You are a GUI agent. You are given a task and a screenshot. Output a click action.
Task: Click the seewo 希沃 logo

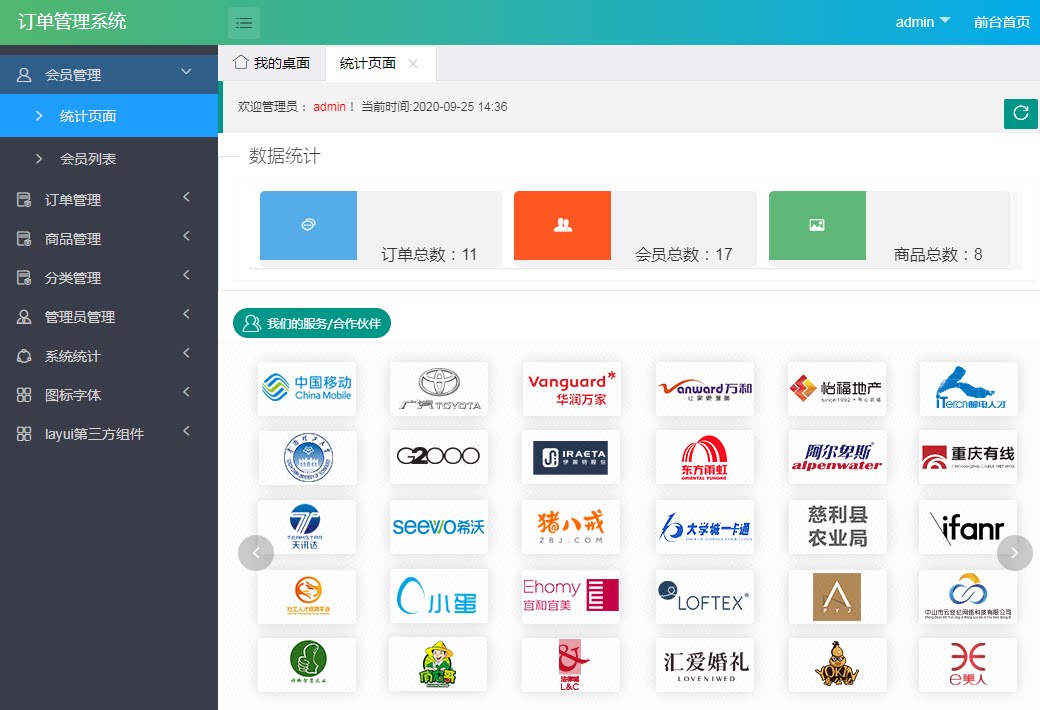(438, 527)
